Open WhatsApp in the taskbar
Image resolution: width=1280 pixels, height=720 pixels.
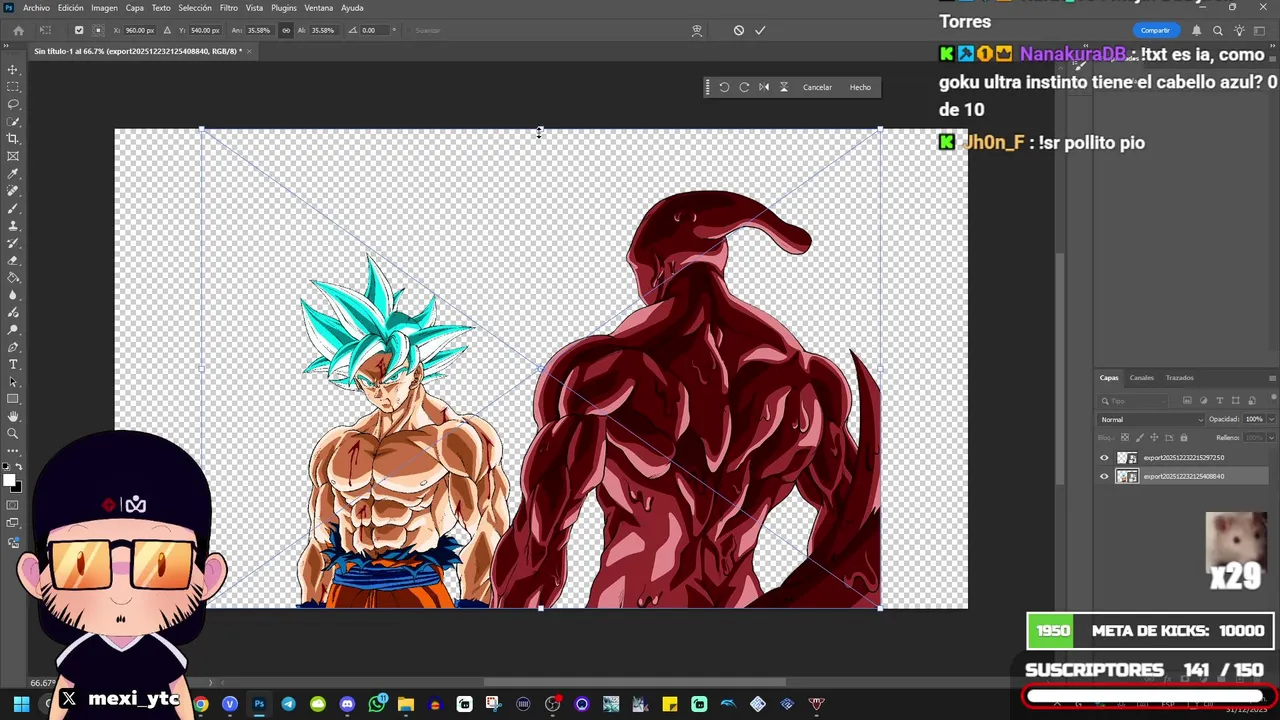[x=376, y=704]
